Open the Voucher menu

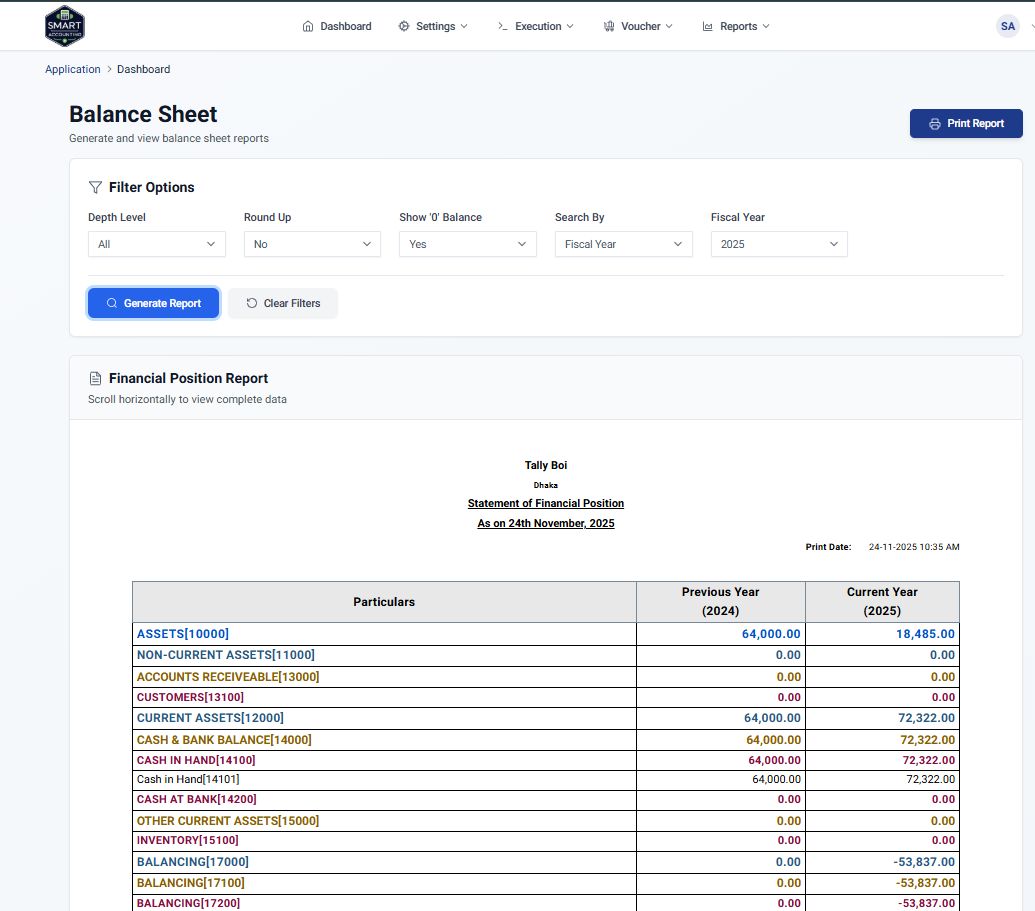(x=639, y=26)
